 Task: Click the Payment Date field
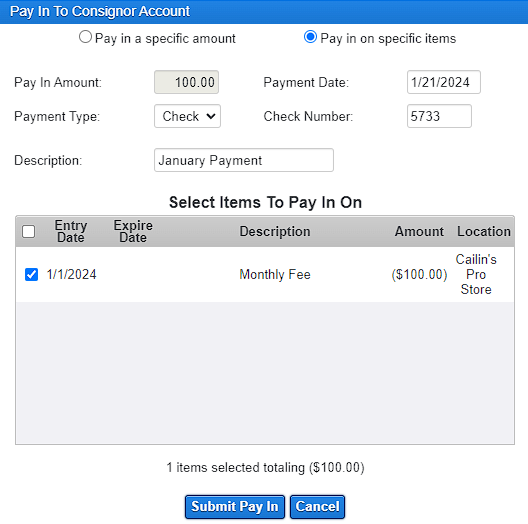pos(443,82)
